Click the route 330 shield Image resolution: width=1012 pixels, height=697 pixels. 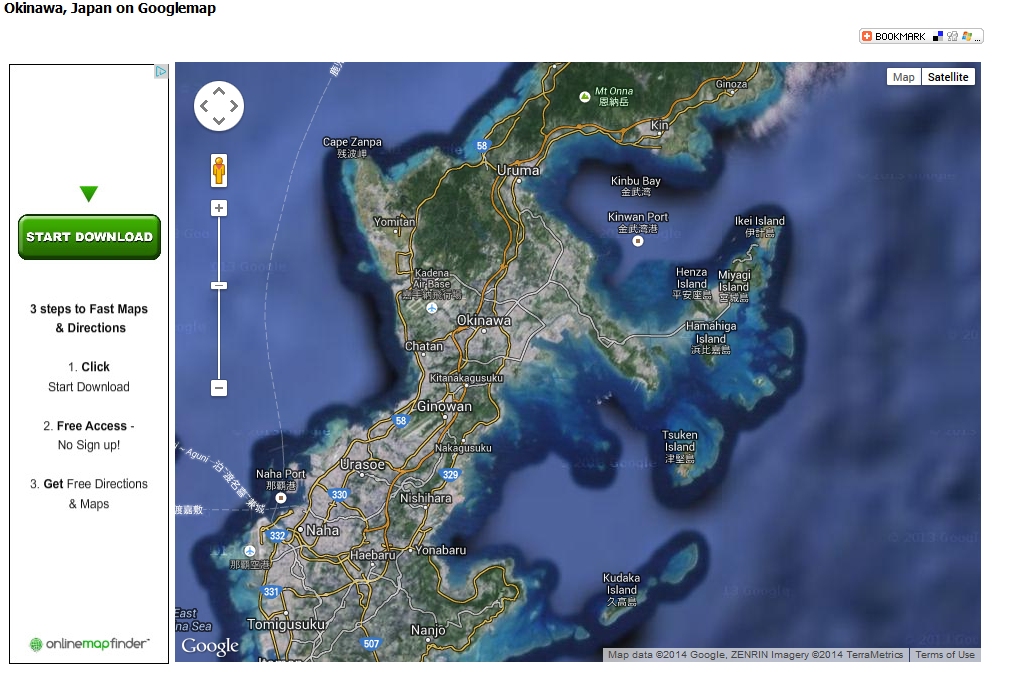[339, 494]
